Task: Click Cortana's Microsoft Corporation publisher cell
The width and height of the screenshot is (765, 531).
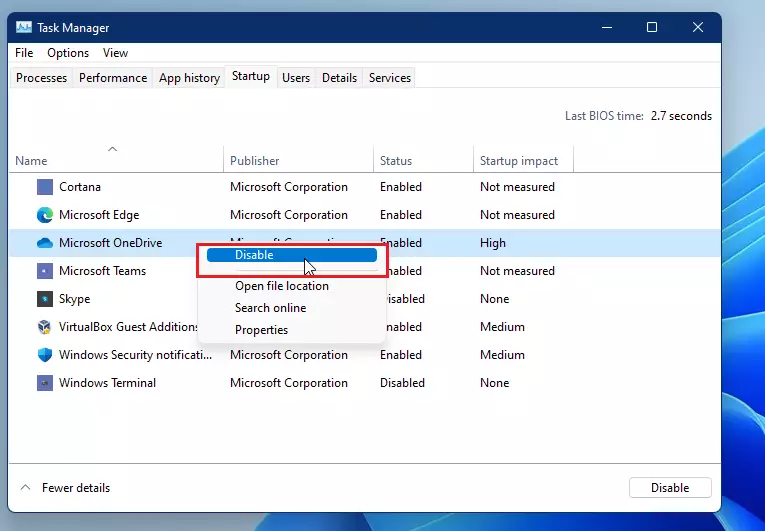Action: [x=289, y=187]
